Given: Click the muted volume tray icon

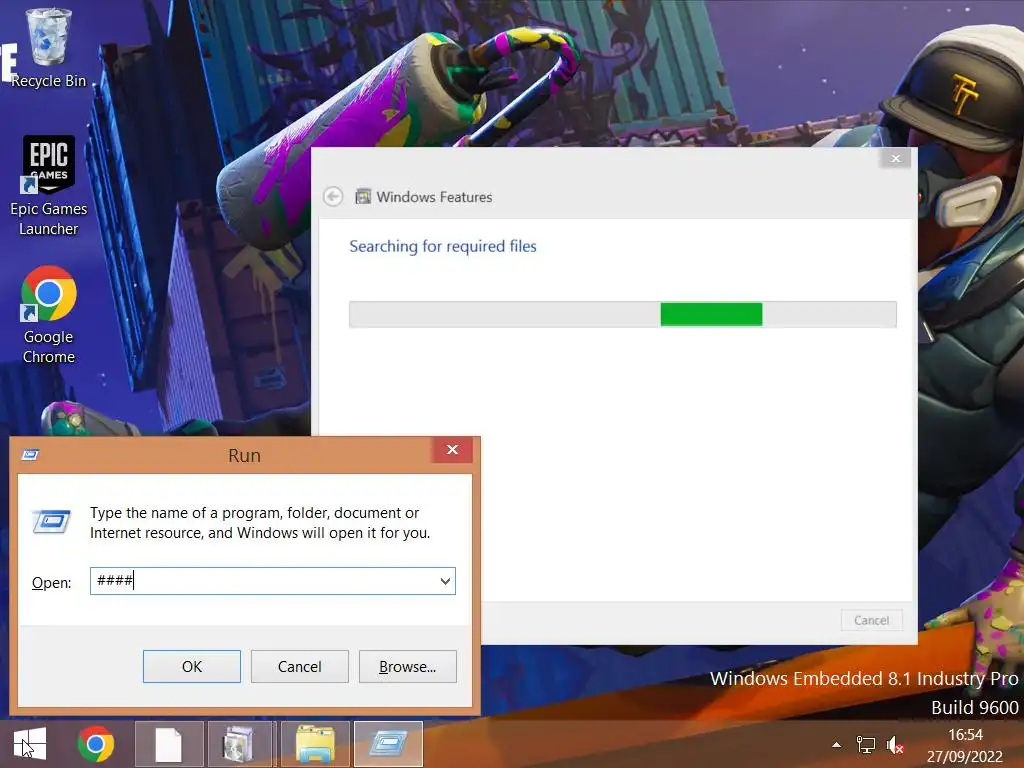Looking at the screenshot, I should click(x=895, y=744).
